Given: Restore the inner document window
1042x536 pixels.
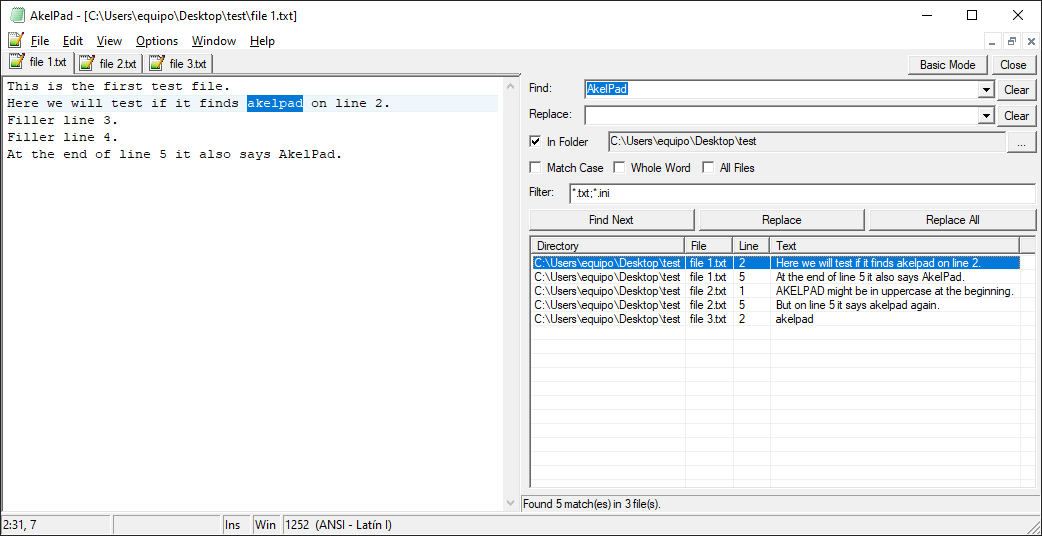Looking at the screenshot, I should pyautogui.click(x=1012, y=41).
